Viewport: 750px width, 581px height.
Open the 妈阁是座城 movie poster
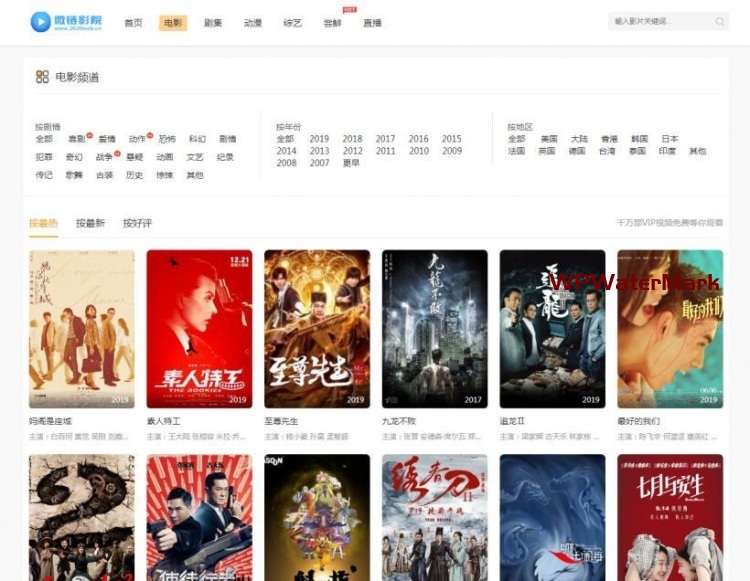[x=82, y=329]
